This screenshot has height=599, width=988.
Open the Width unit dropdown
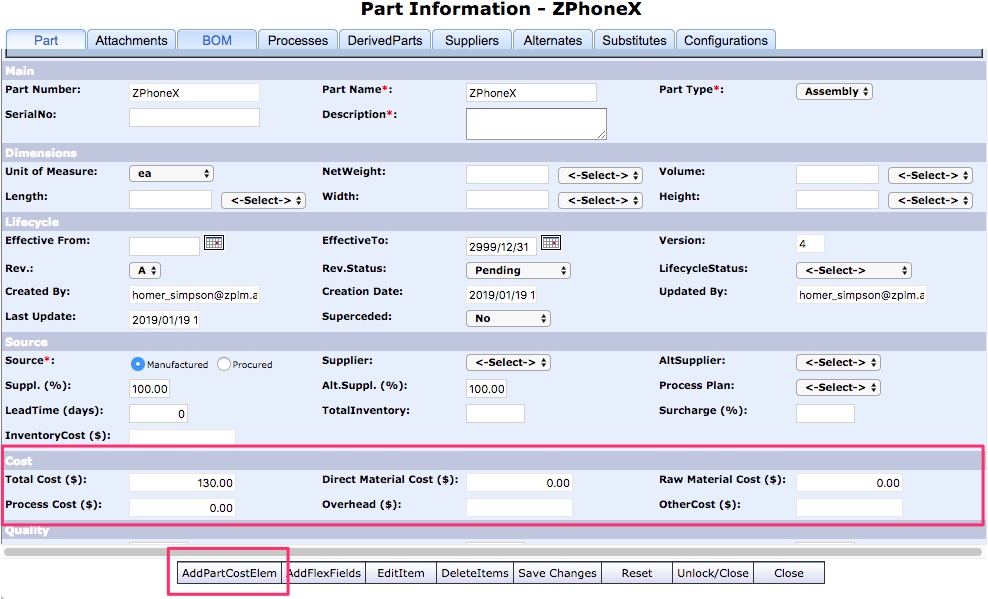600,200
